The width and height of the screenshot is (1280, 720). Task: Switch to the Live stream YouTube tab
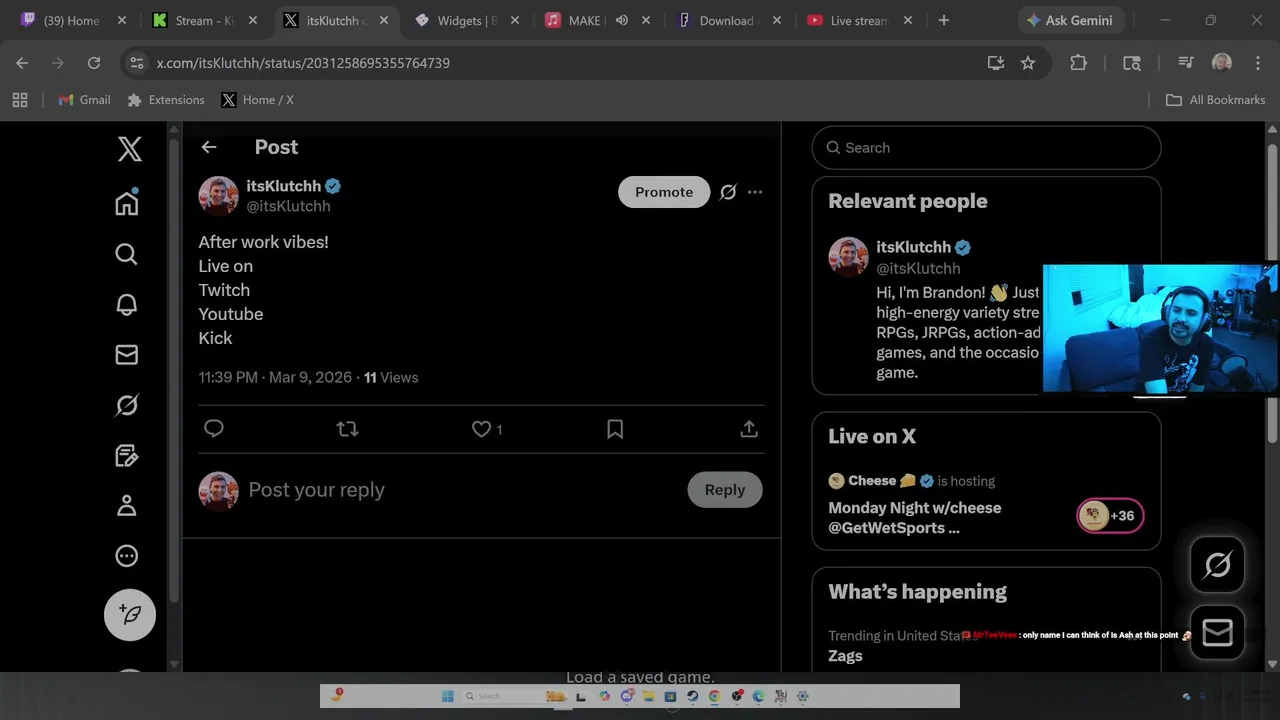pyautogui.click(x=859, y=20)
